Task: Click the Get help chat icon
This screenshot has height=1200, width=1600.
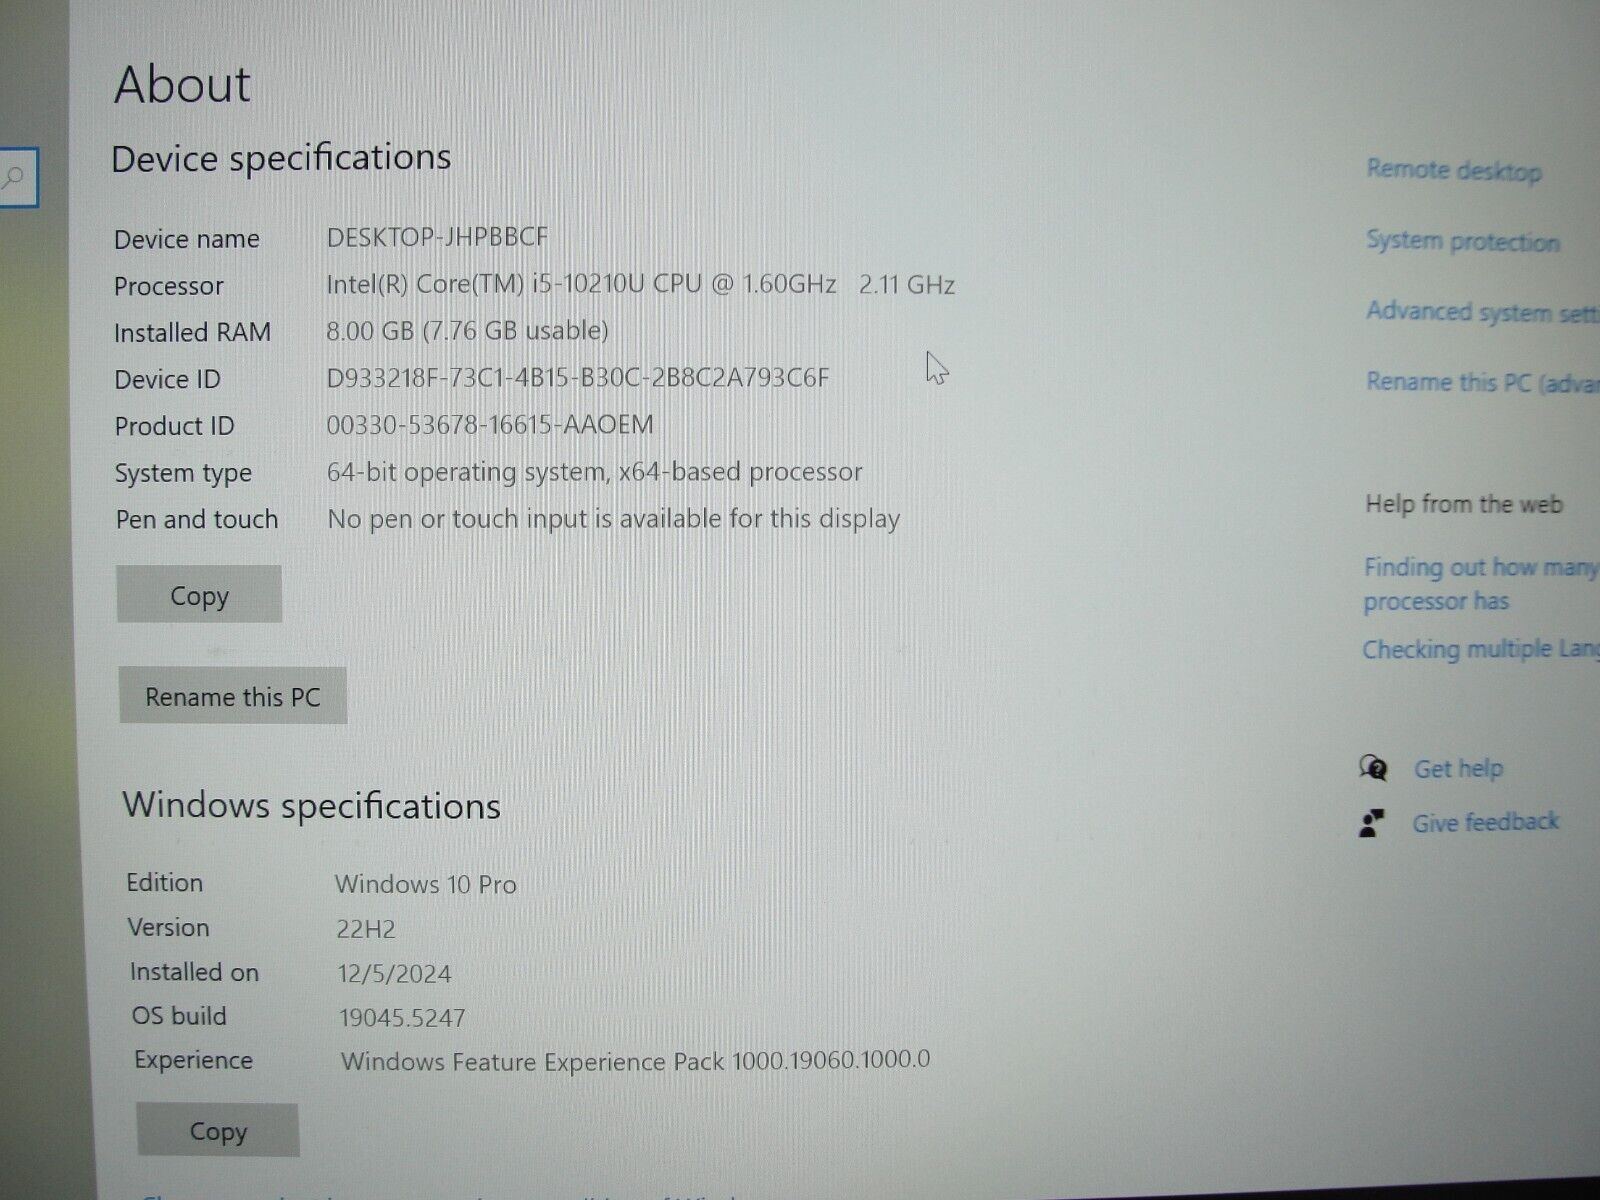Action: click(x=1374, y=768)
